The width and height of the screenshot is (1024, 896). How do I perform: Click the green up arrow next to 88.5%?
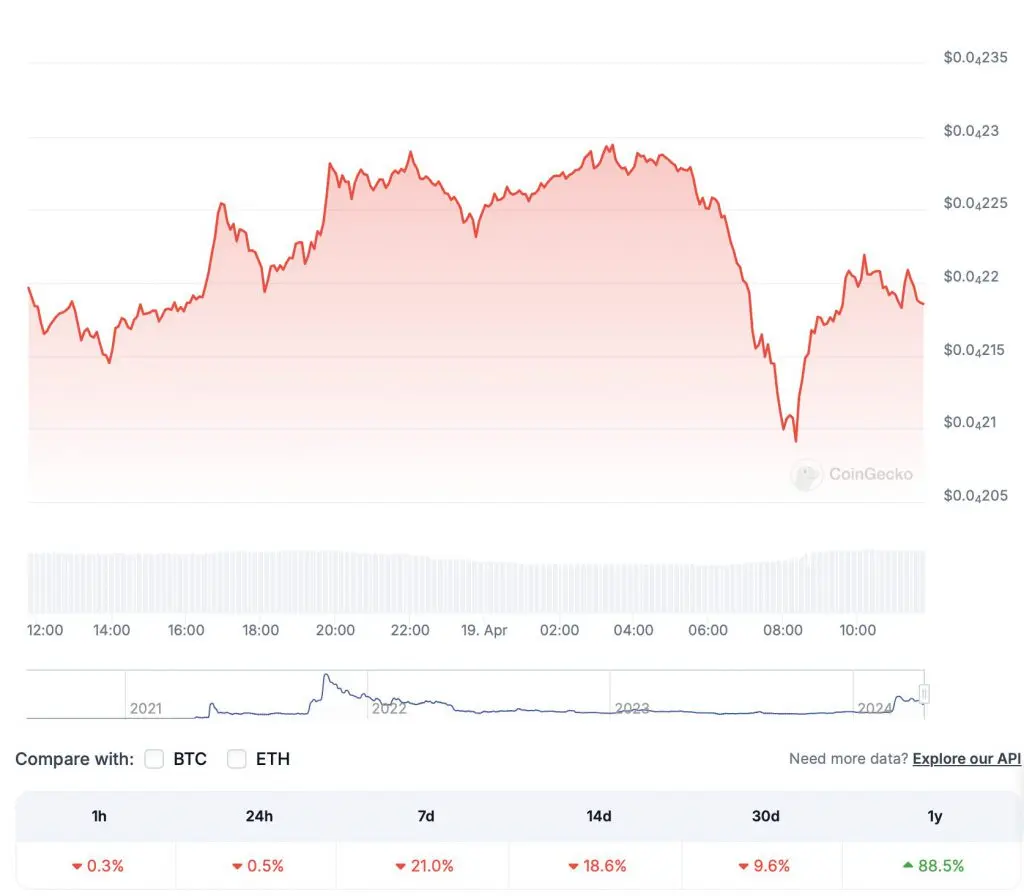pyautogui.click(x=908, y=866)
